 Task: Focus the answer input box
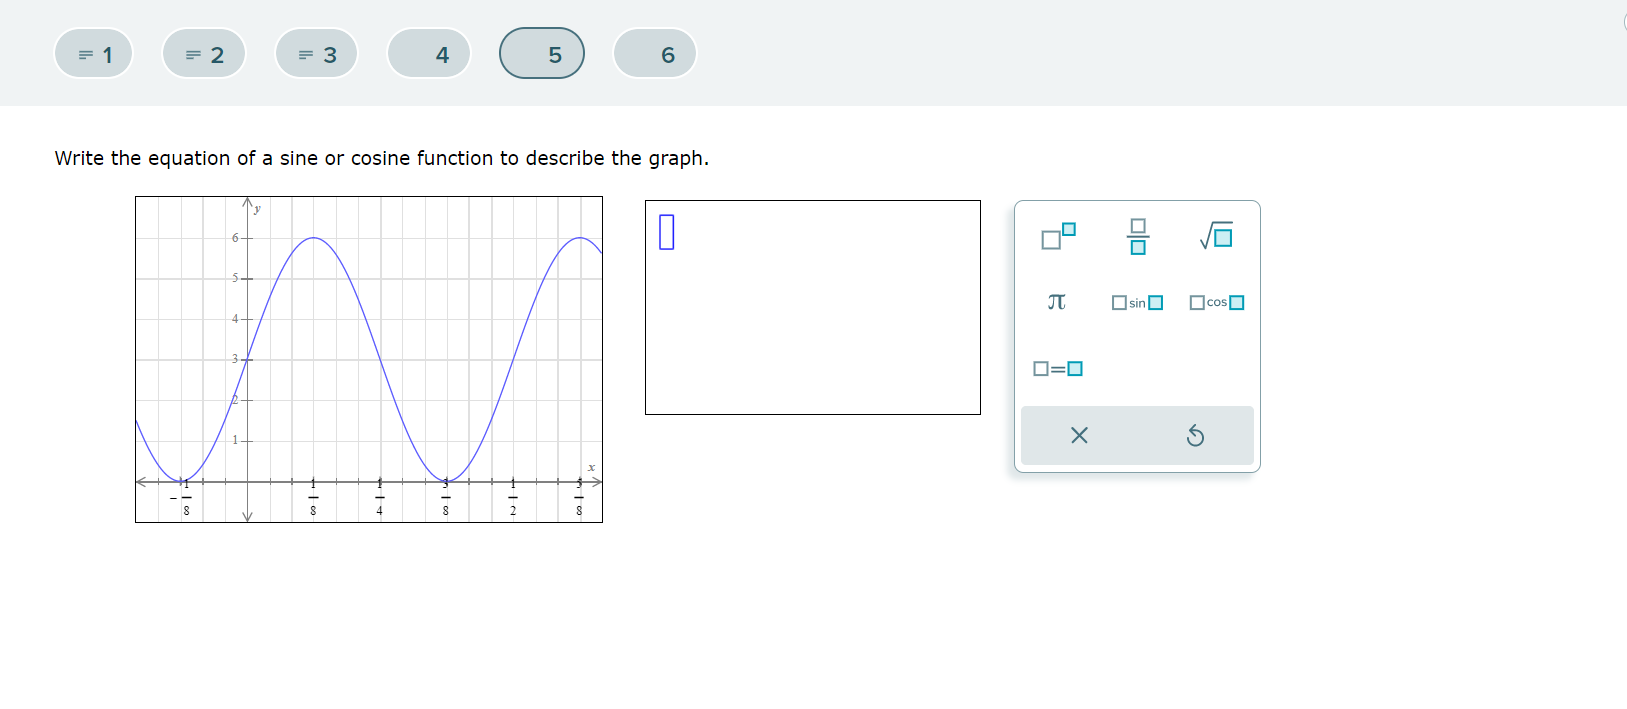pos(813,307)
